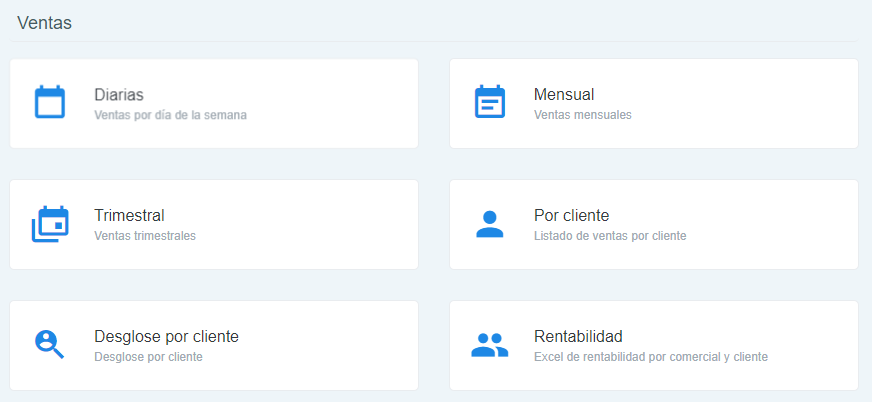Click the blank calendar icon for Diarias
The width and height of the screenshot is (872, 402).
coord(50,102)
